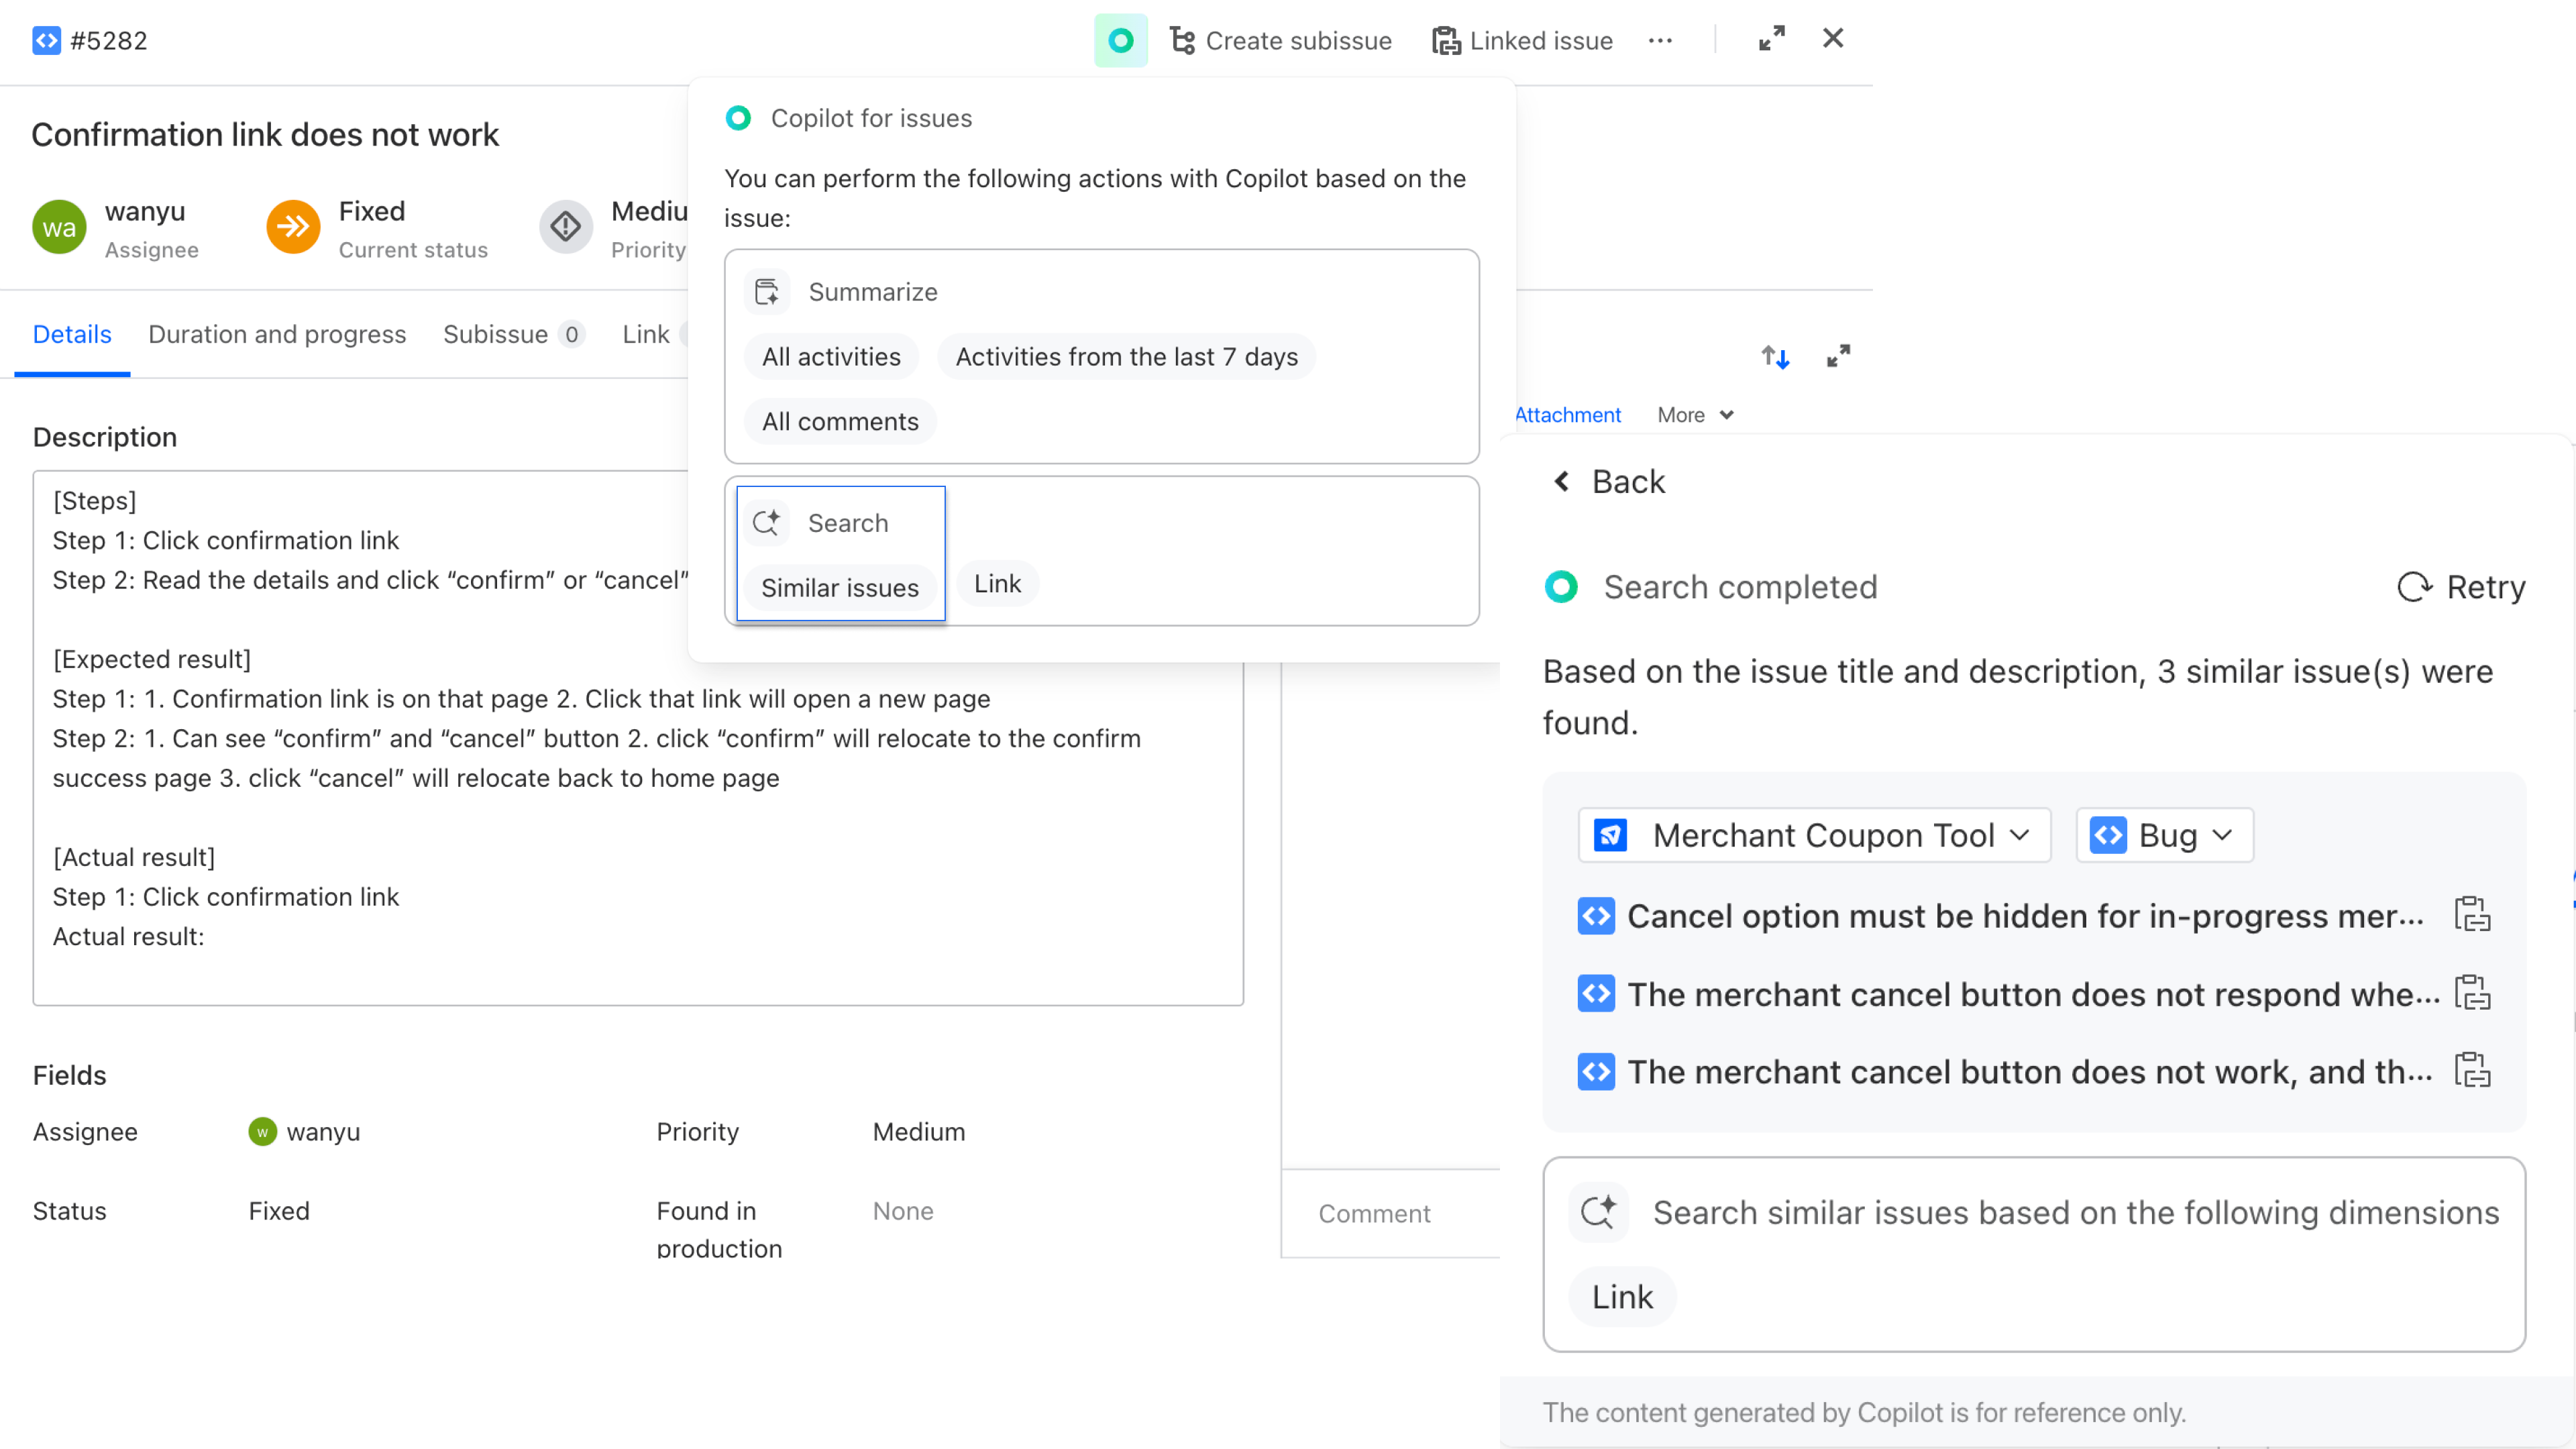
Task: Select Activities from the last 7 days
Action: point(1126,356)
